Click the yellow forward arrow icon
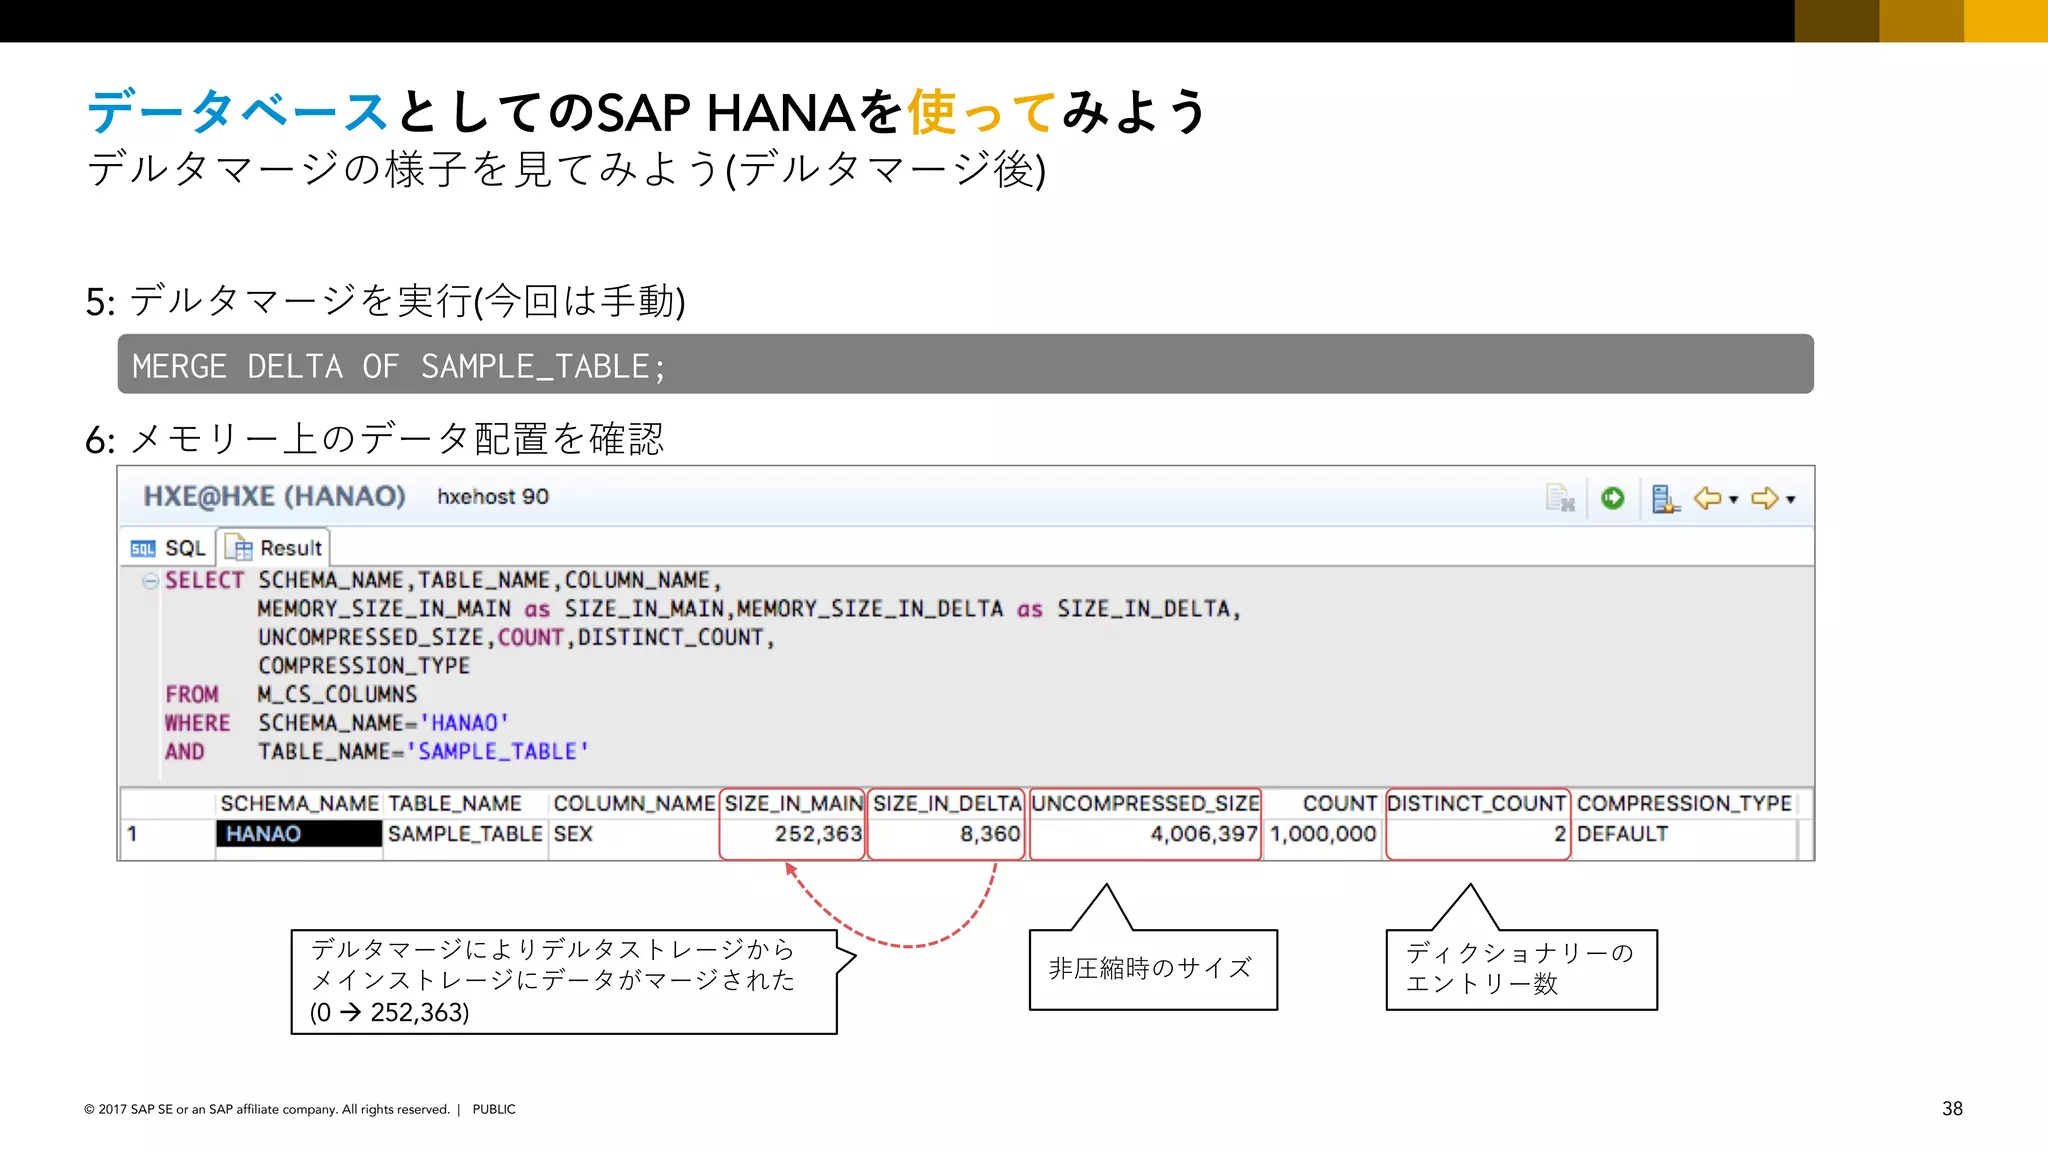Viewport: 2048px width, 1152px height. [1764, 498]
